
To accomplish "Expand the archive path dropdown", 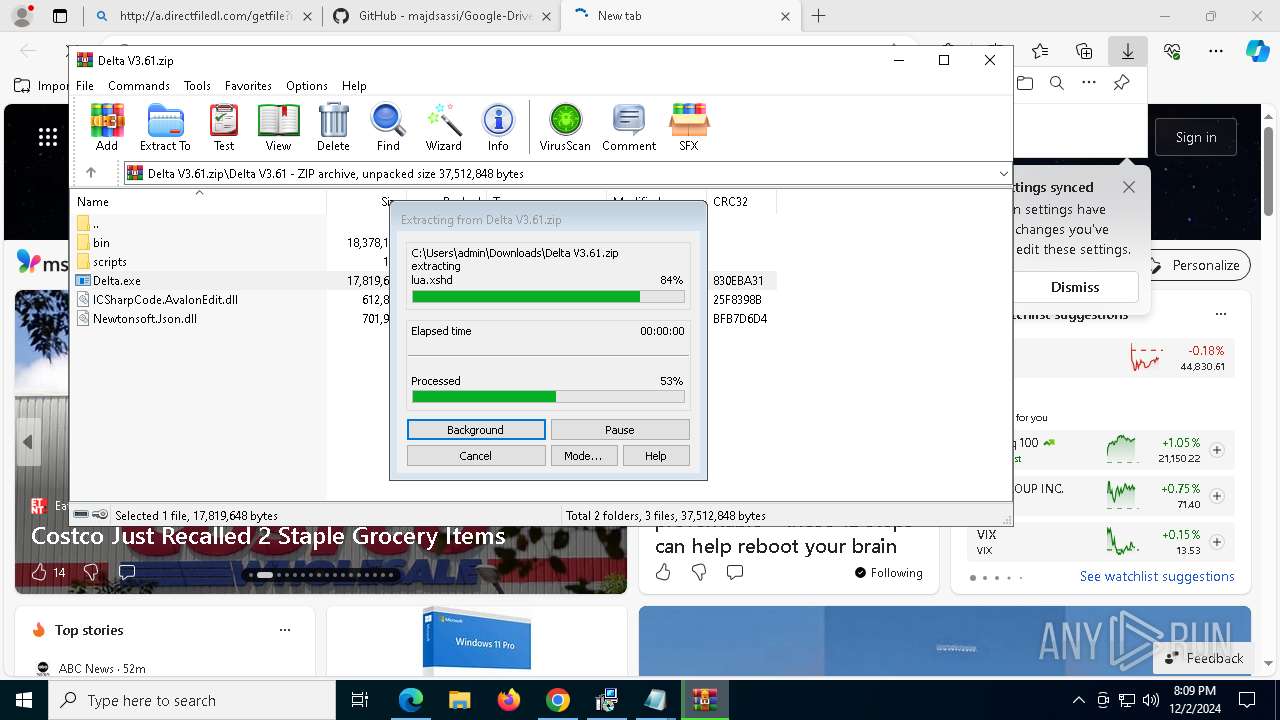I will tap(1003, 174).
